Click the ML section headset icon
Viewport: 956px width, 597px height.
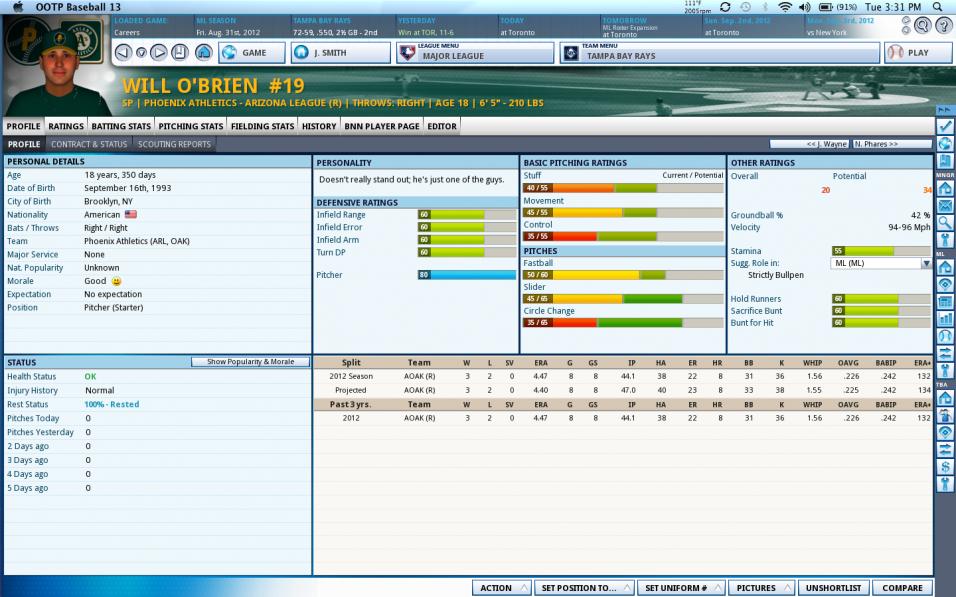945,335
